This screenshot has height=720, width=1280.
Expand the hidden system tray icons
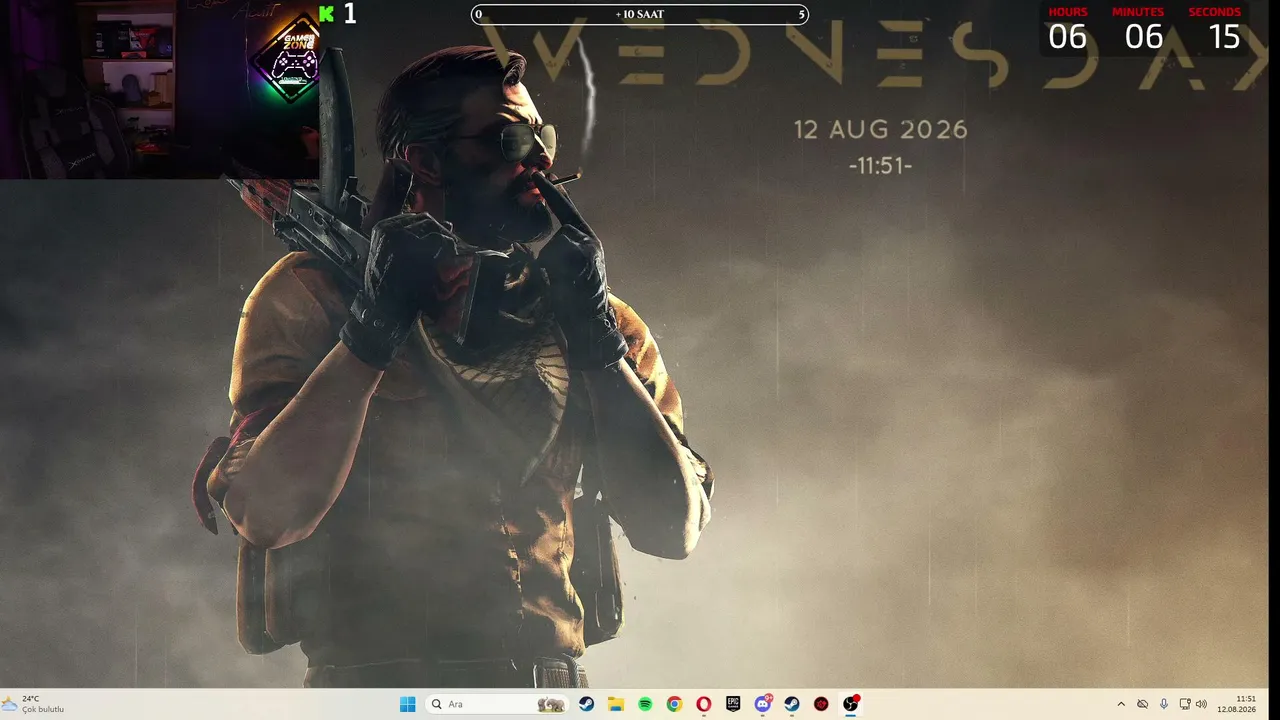[1121, 704]
